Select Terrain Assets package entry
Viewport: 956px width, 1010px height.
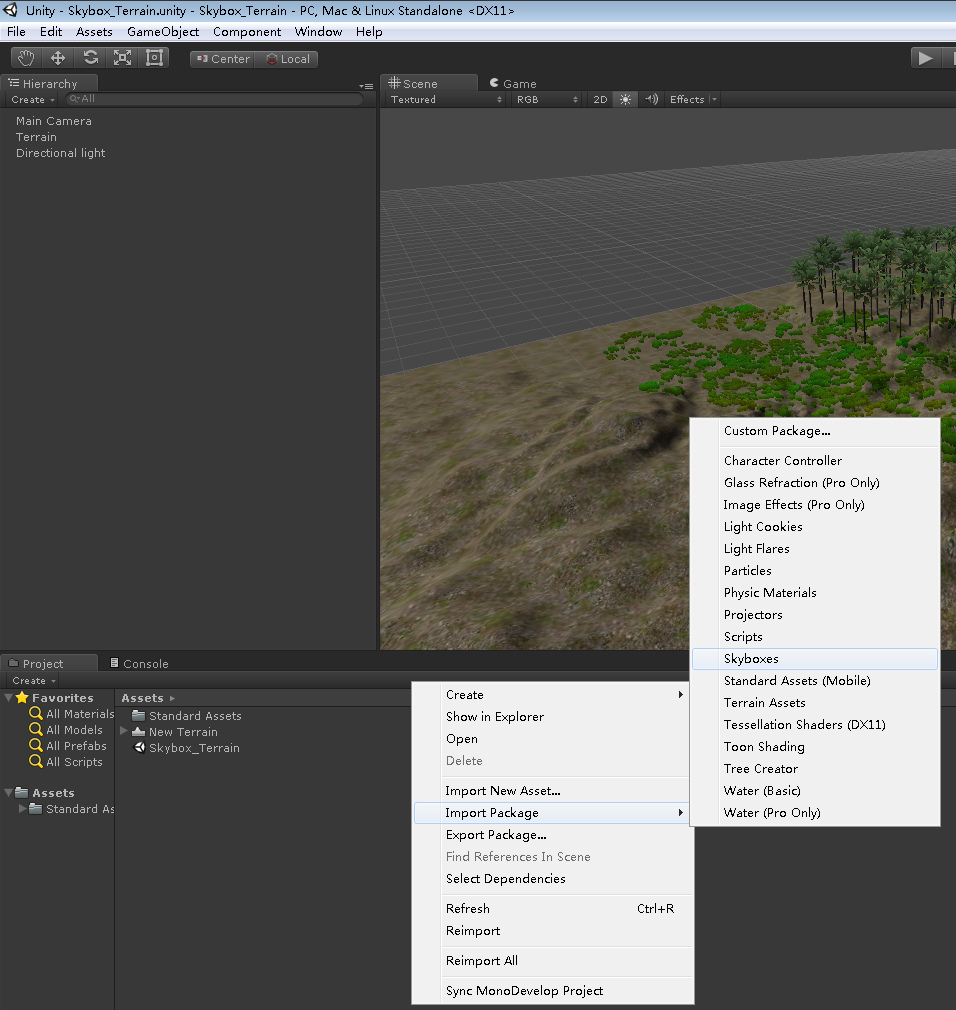click(x=764, y=703)
